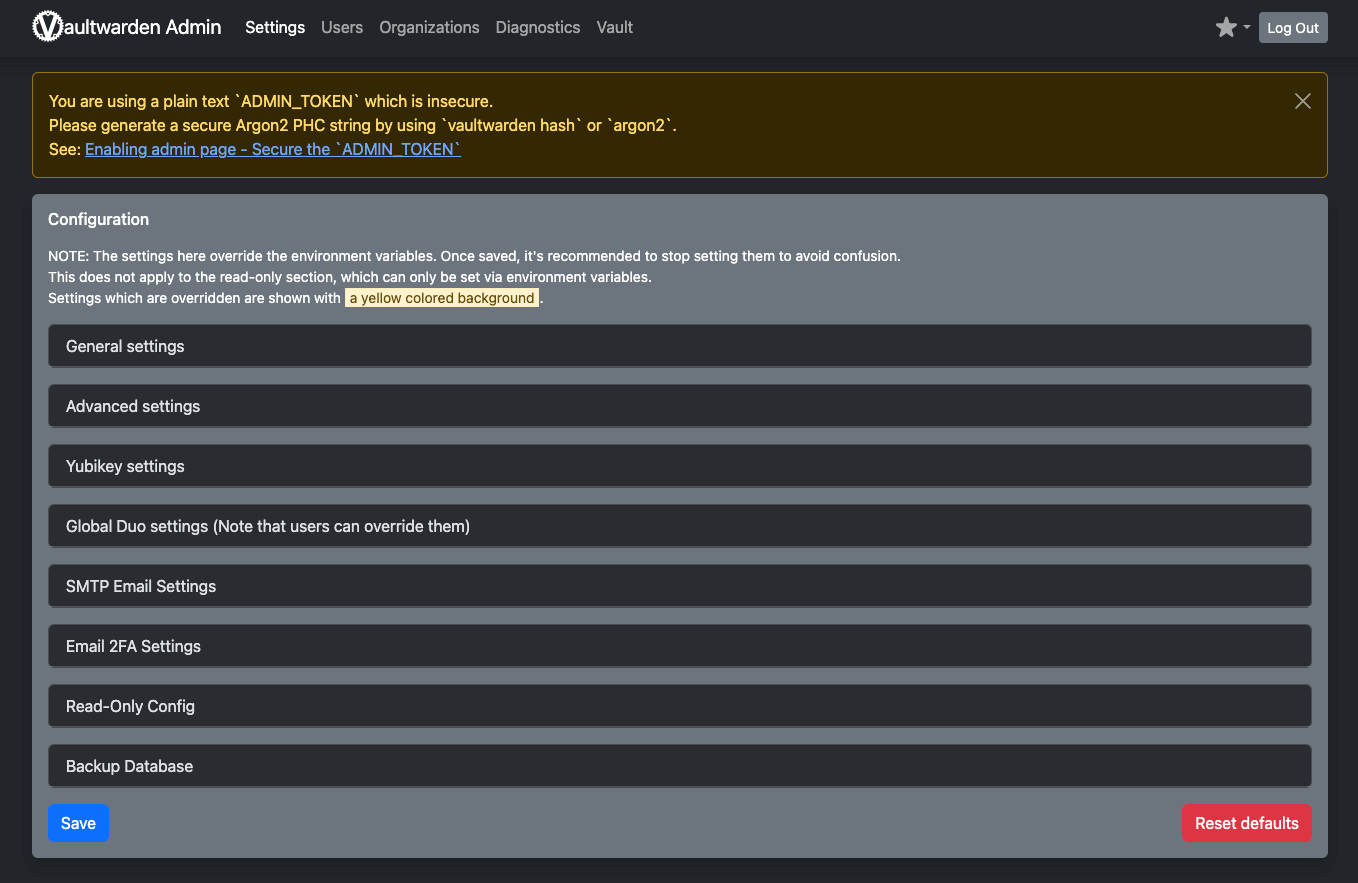Expand the Advanced settings section

coord(679,406)
